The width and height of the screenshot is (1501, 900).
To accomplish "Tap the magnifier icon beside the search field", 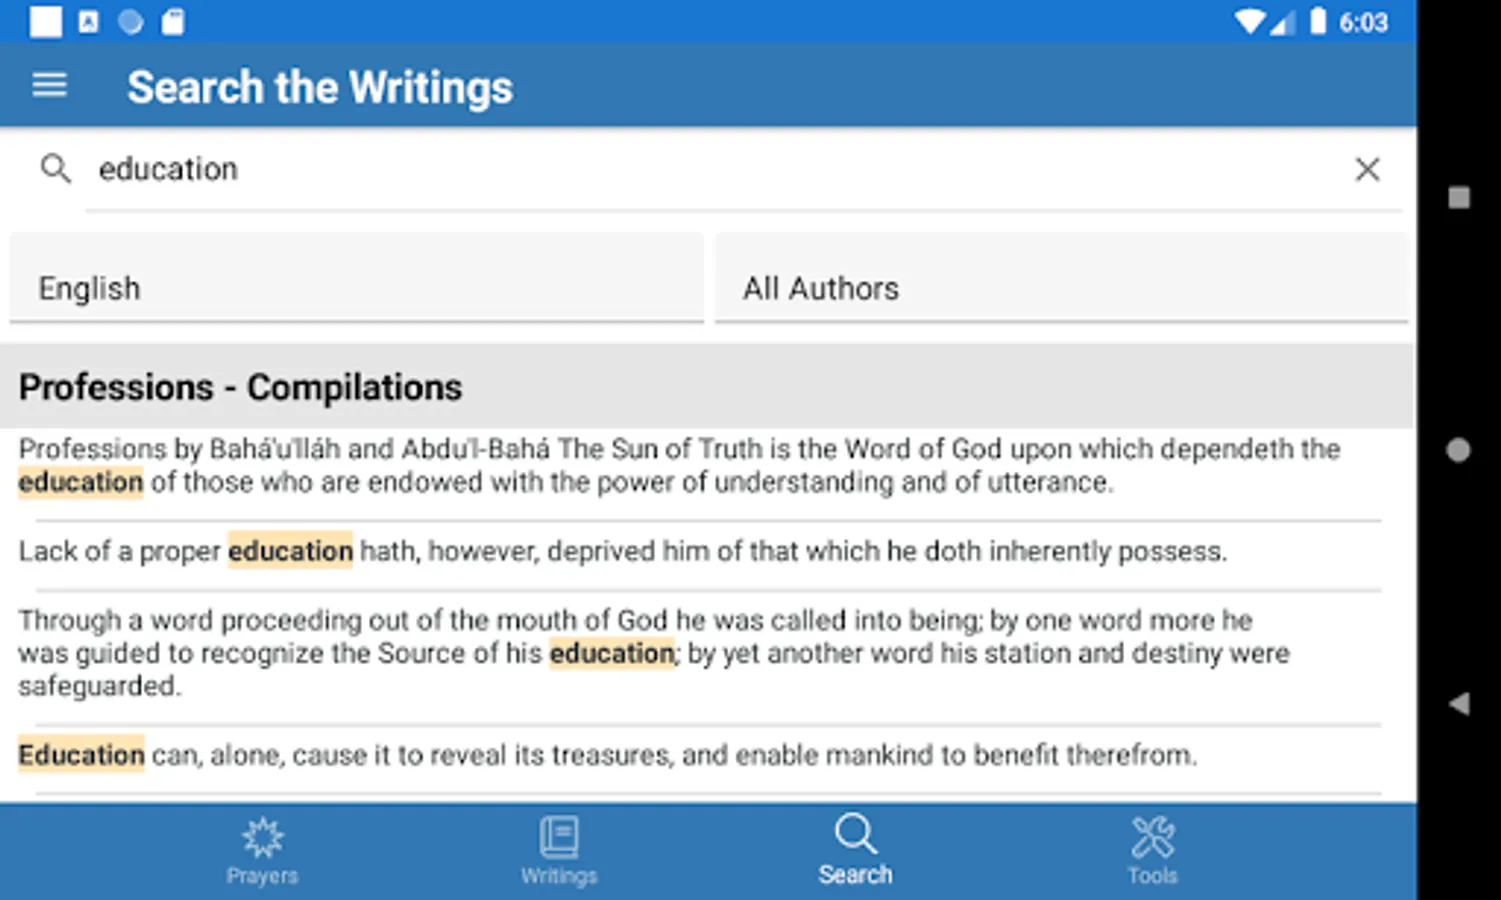I will [55, 168].
